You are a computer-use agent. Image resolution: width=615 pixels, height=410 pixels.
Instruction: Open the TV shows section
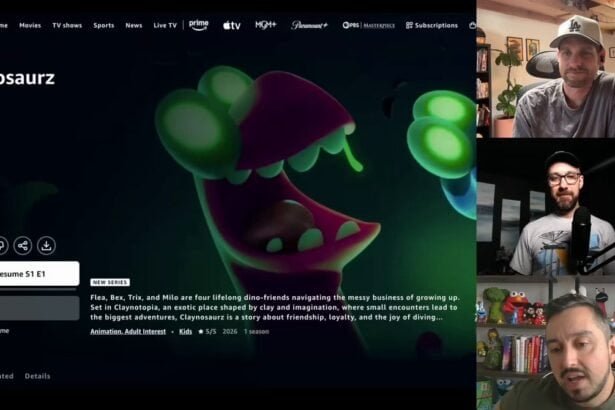point(67,26)
